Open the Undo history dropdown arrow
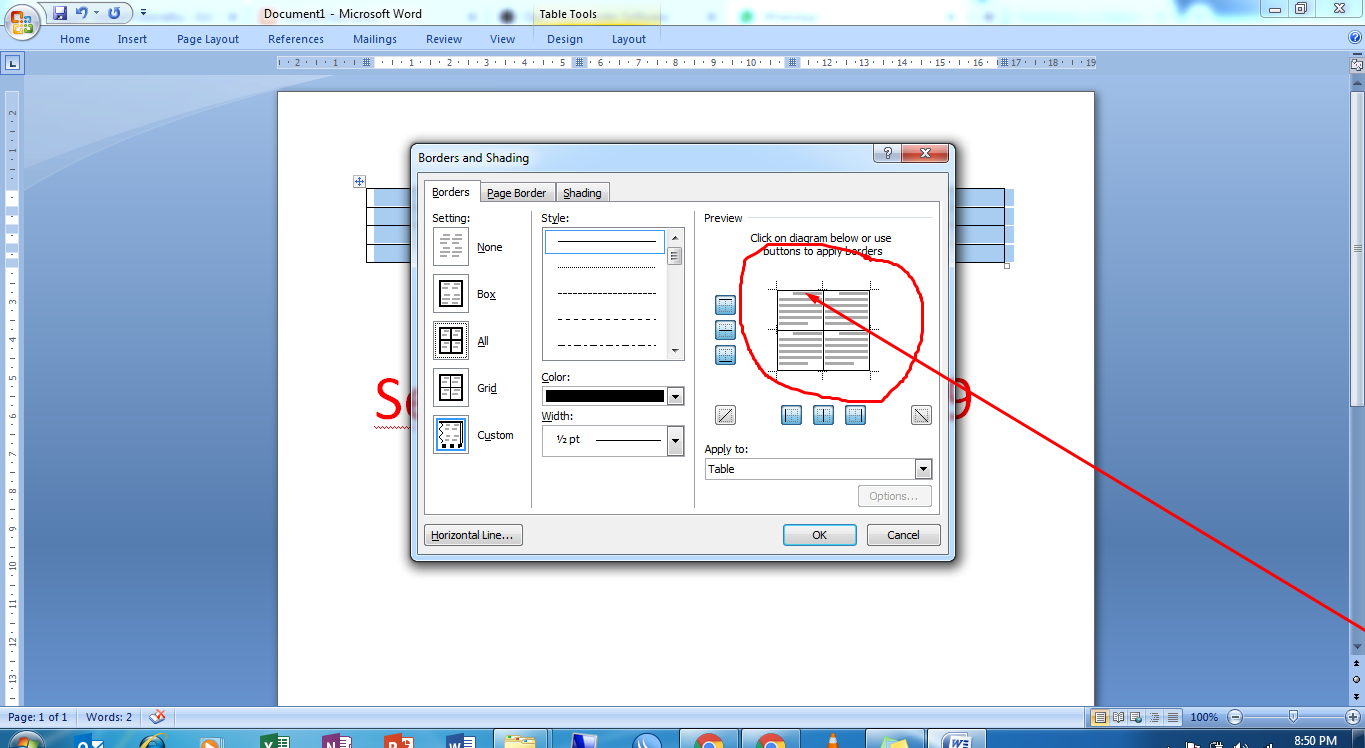This screenshot has width=1365, height=748. pyautogui.click(x=97, y=13)
